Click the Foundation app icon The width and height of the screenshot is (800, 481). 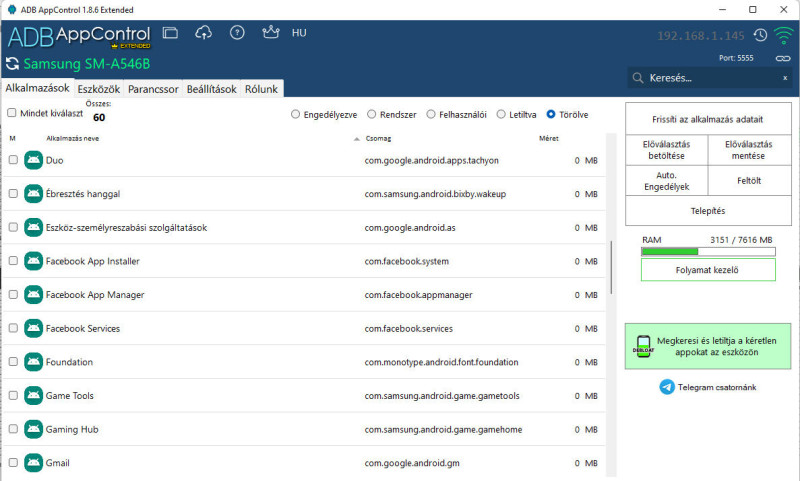pos(34,362)
